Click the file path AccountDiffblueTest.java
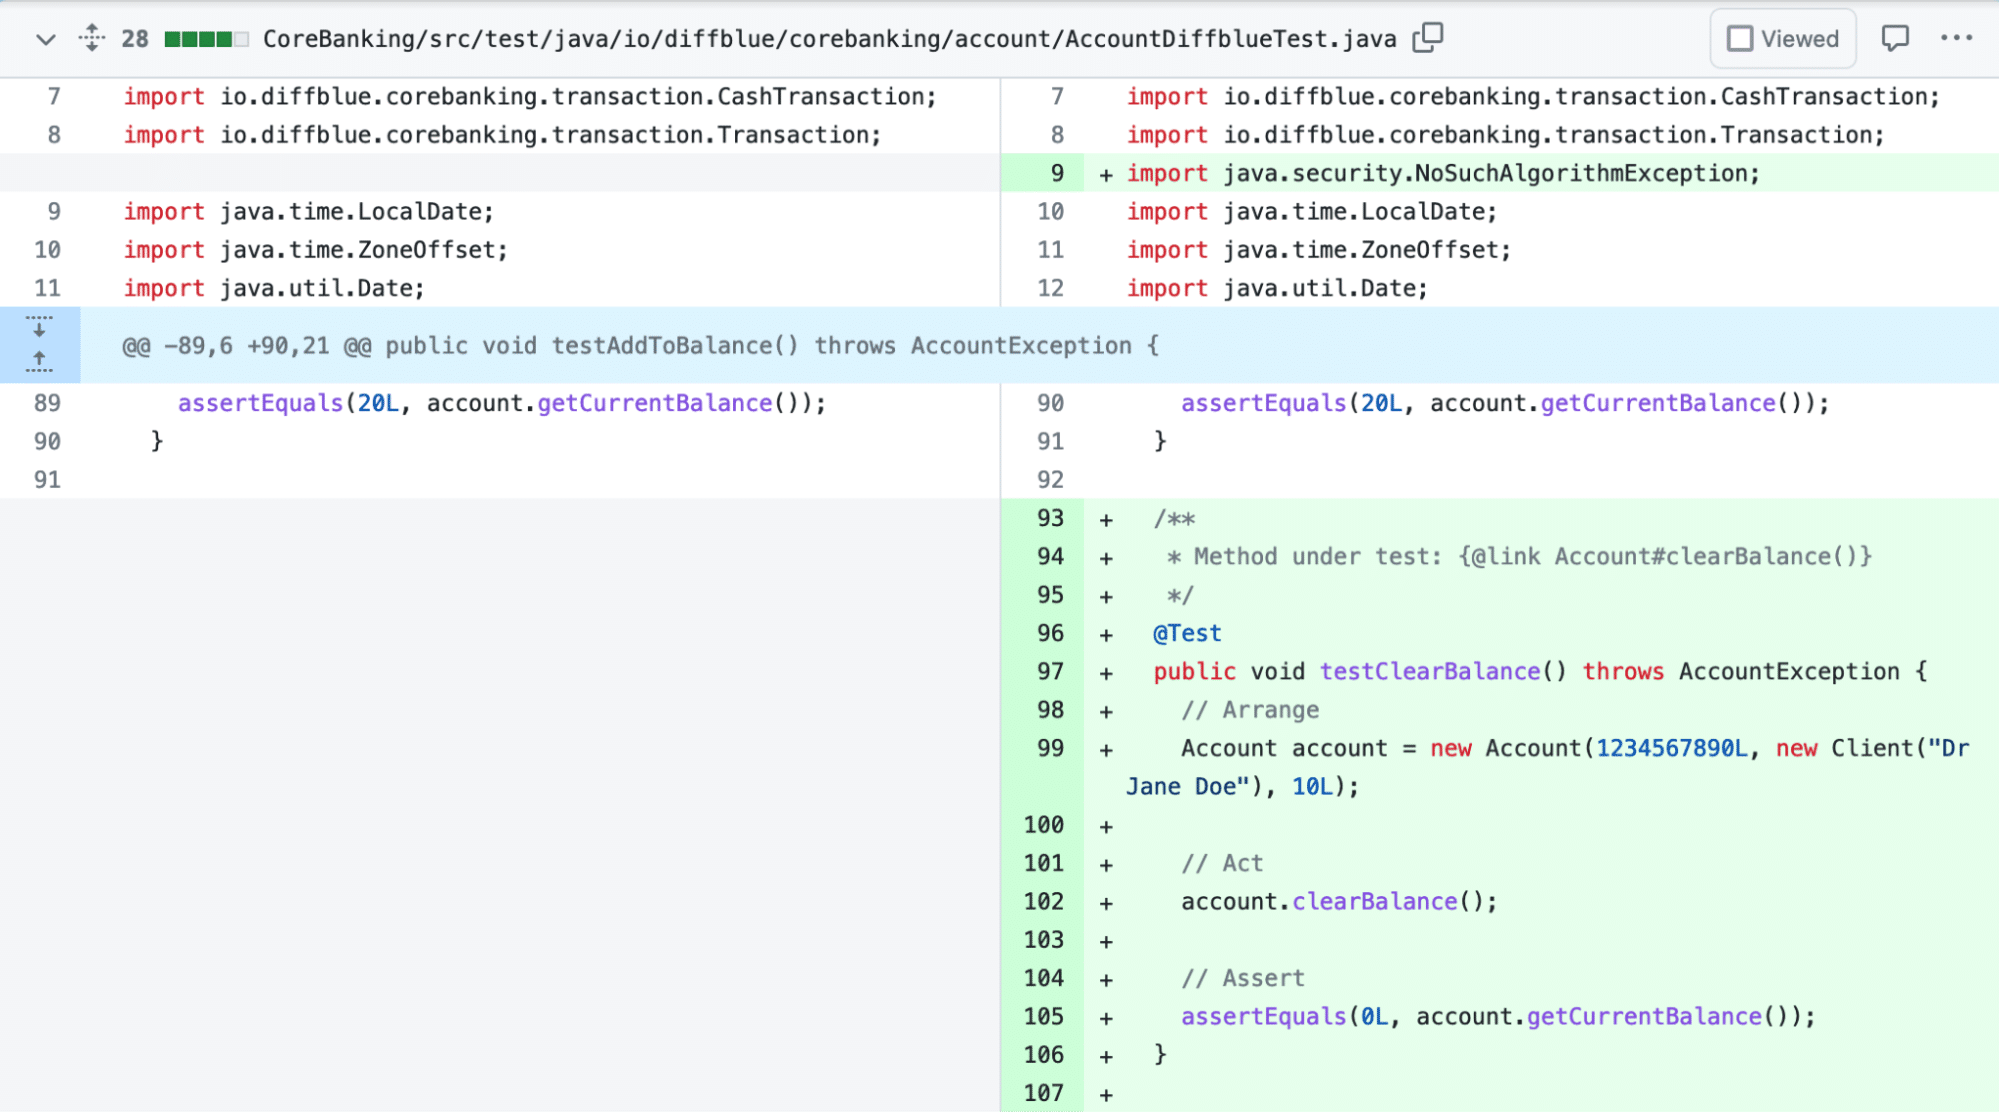The image size is (1999, 1112). coord(830,39)
